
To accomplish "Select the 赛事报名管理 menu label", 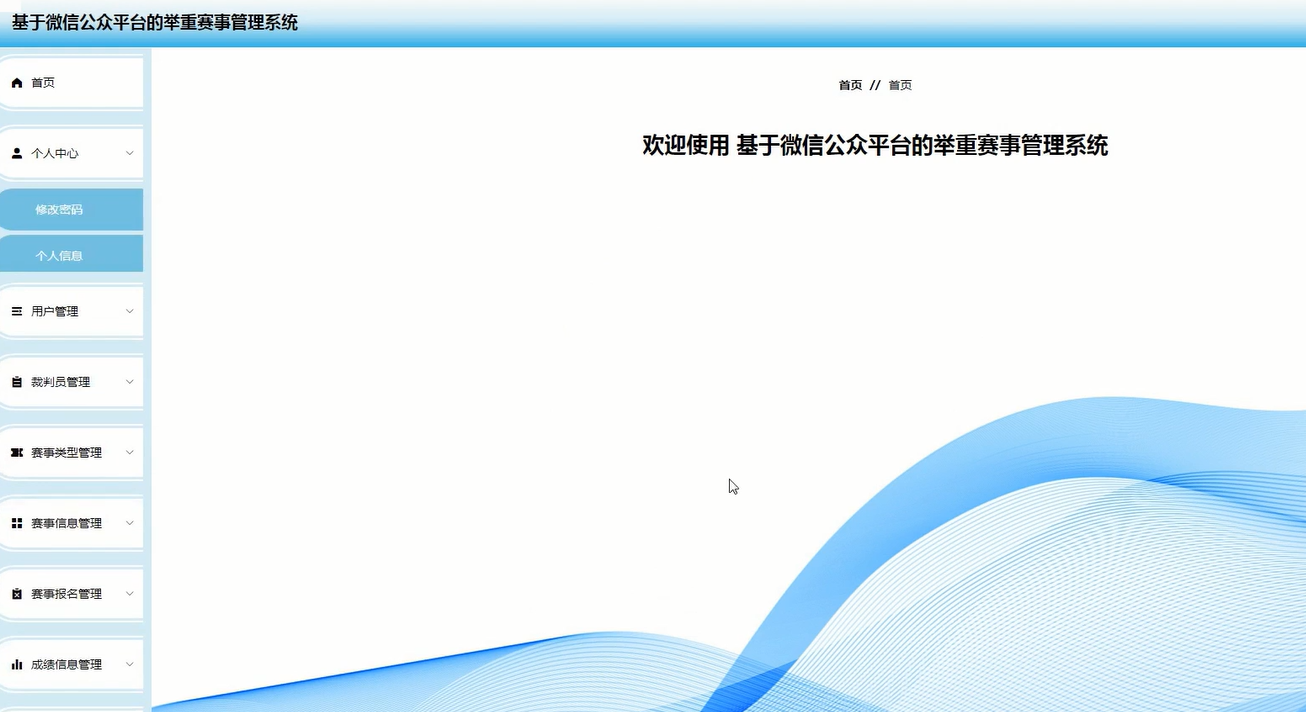I will click(x=67, y=594).
